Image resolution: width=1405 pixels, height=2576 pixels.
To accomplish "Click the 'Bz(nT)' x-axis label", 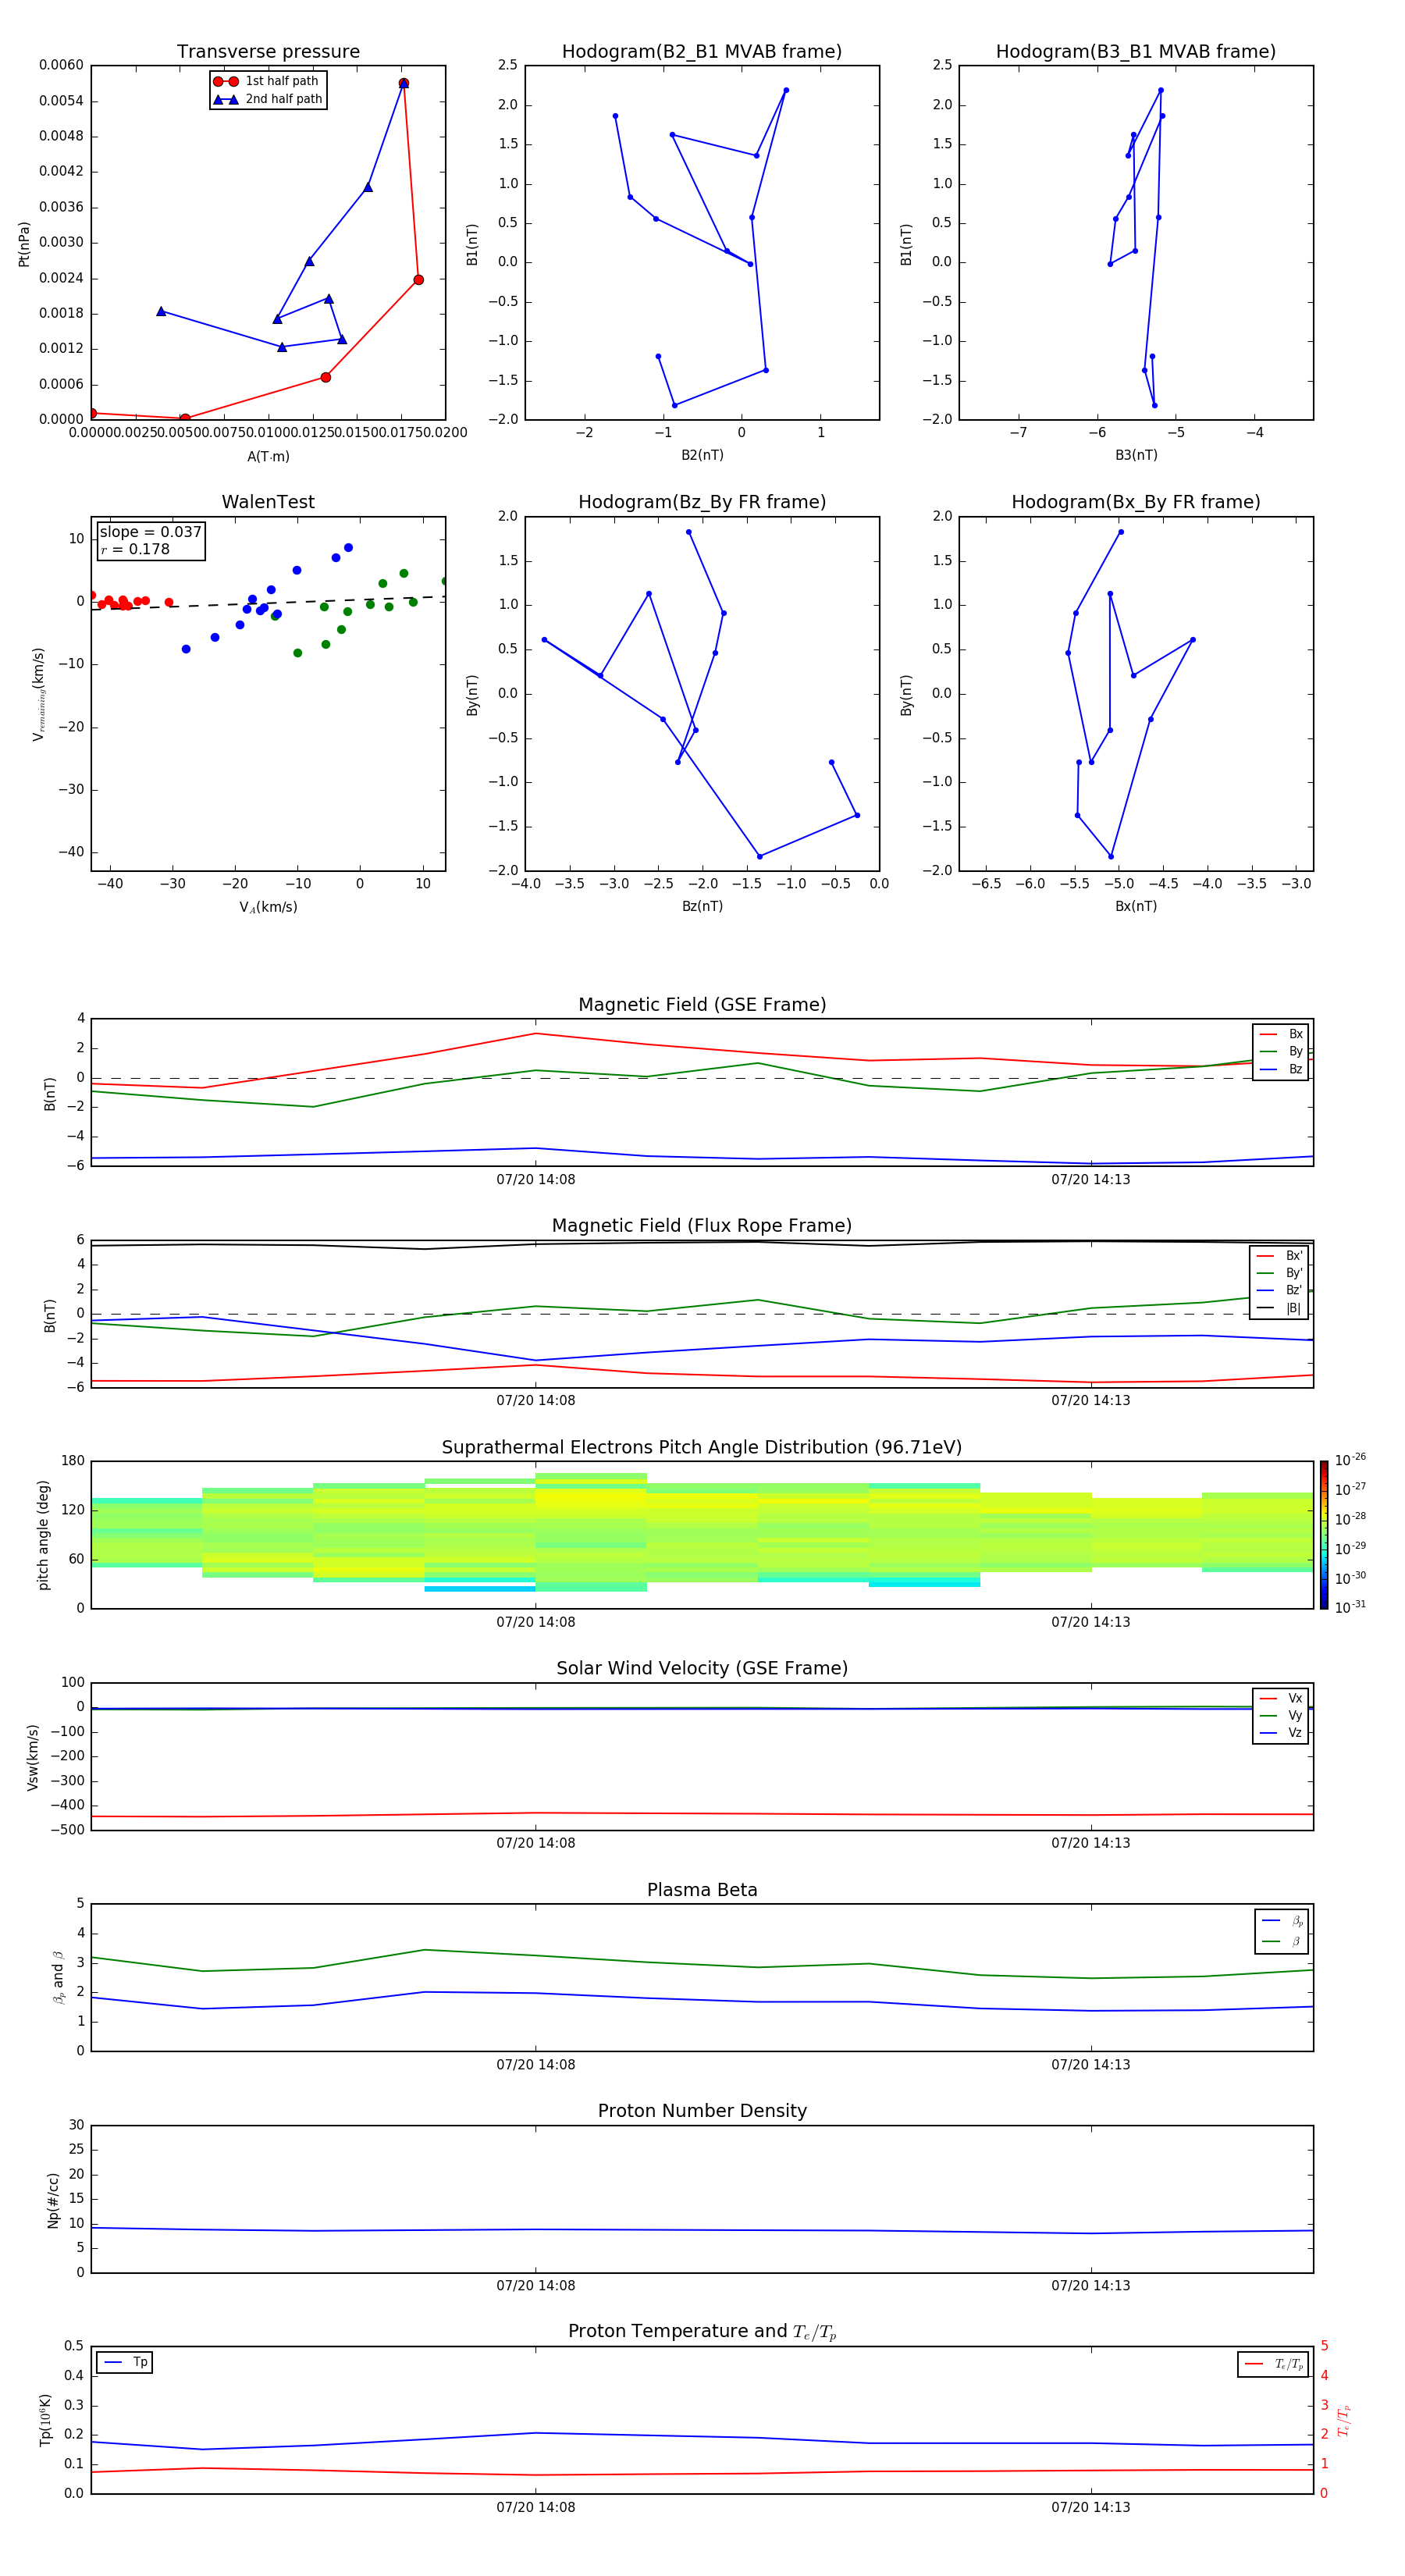I will click(x=702, y=906).
